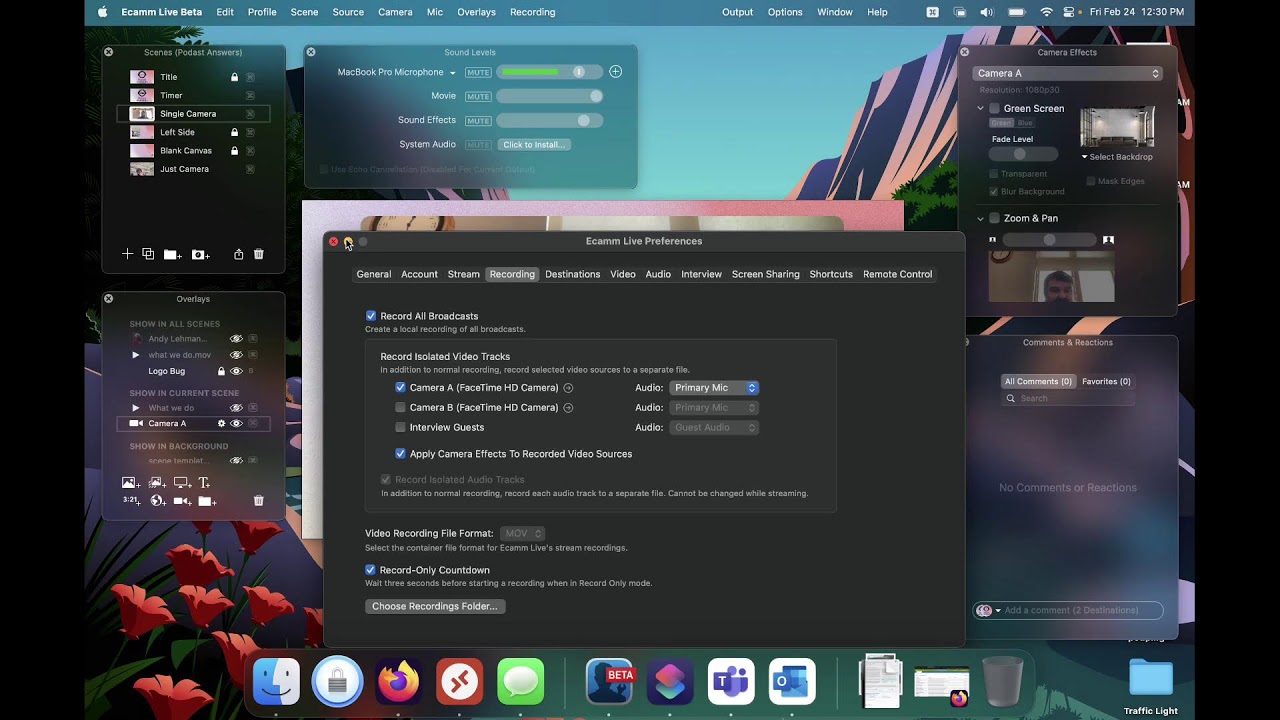This screenshot has width=1280, height=720.
Task: Click Choose Recordings Folder button
Action: 435,607
